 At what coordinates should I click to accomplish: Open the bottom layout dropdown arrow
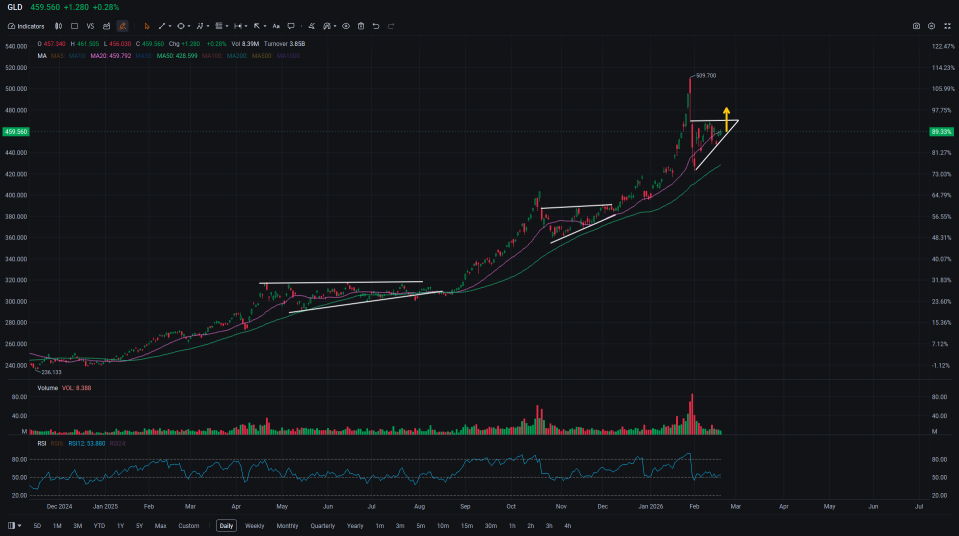20,526
